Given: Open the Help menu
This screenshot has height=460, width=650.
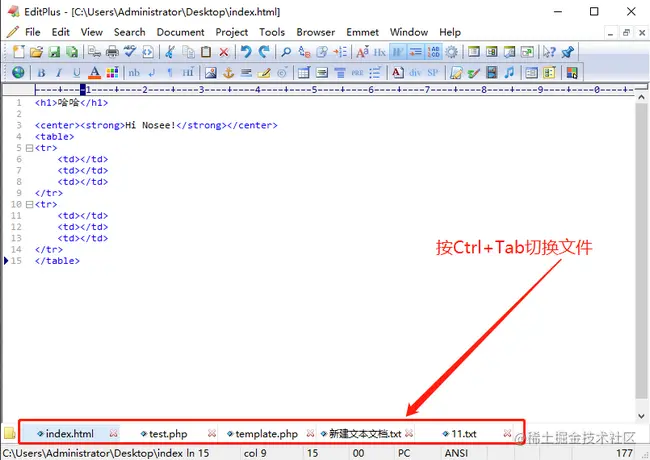Looking at the screenshot, I should (x=450, y=32).
